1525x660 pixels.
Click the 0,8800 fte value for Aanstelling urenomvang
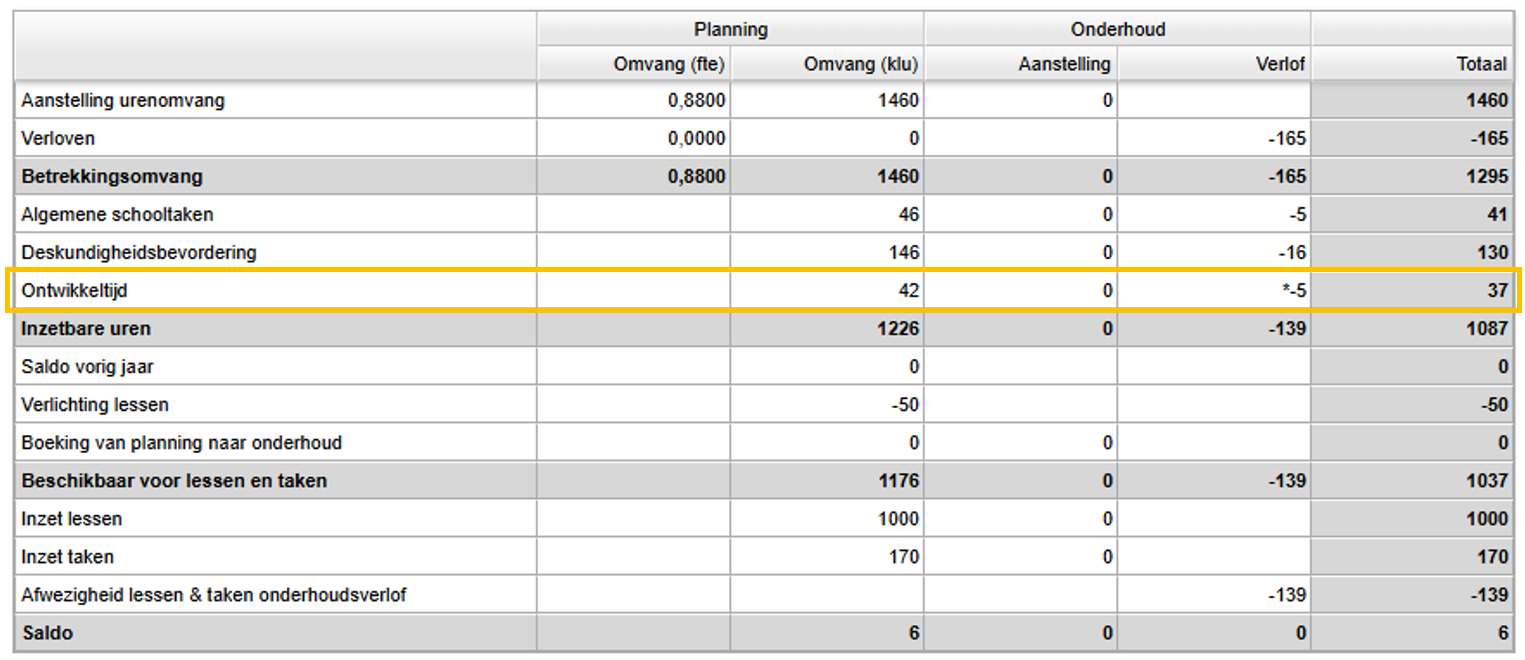[697, 100]
